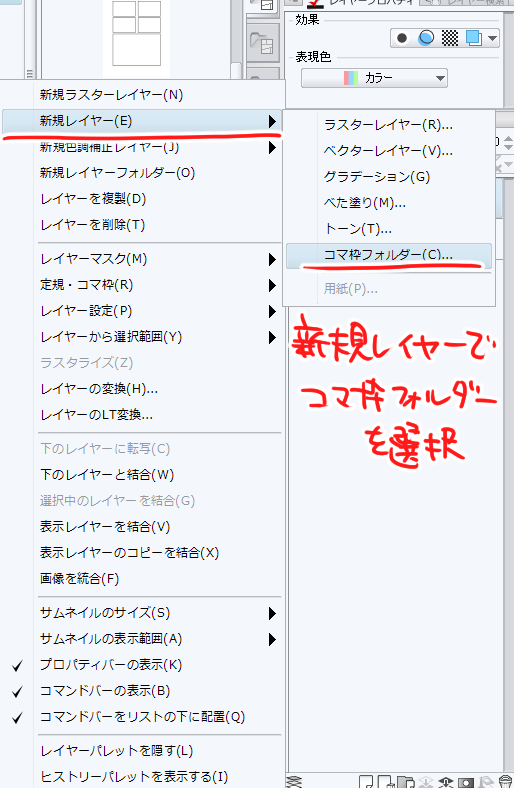This screenshot has width=514, height=788.
Task: Expand the レイヤーから選択範囲(Y) submenu
Action: click(x=144, y=337)
